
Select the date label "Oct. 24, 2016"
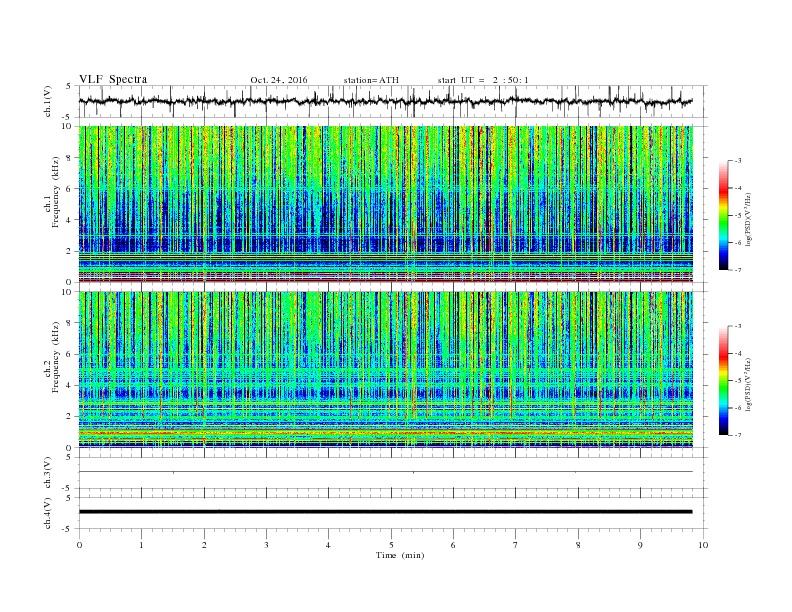pos(279,80)
